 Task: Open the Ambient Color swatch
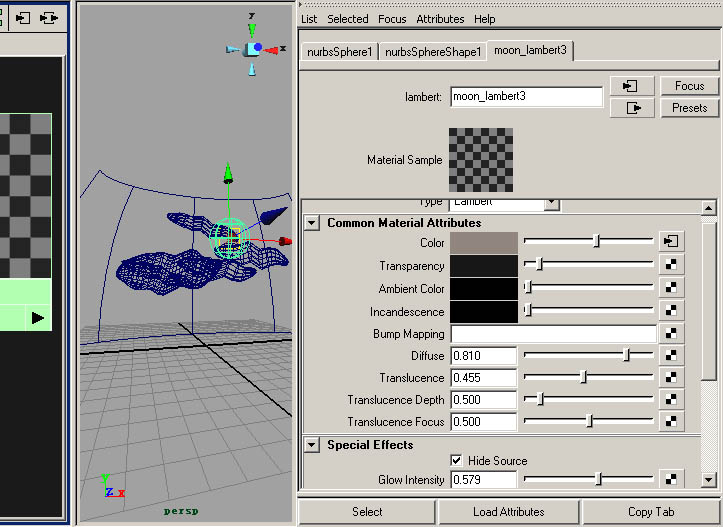click(484, 289)
